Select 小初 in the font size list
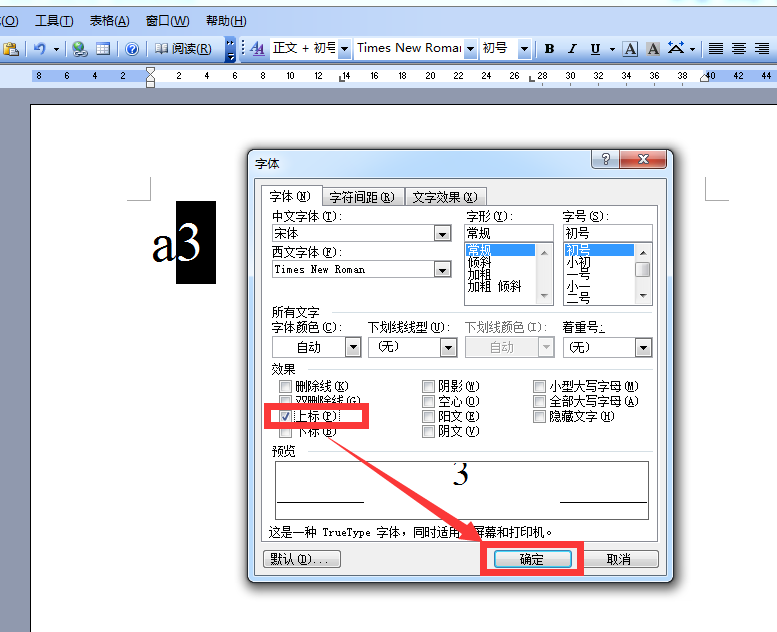 tap(578, 262)
